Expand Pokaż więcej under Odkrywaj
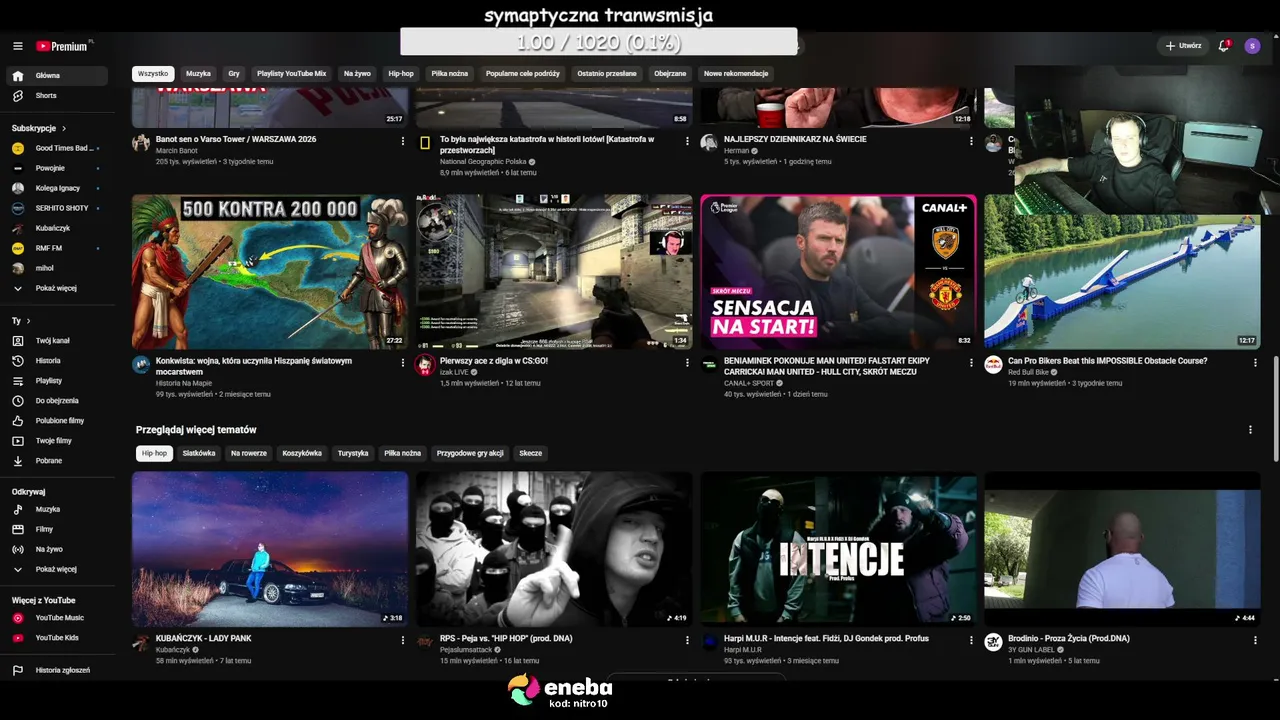Screen dimensions: 1280x720 (56, 570)
